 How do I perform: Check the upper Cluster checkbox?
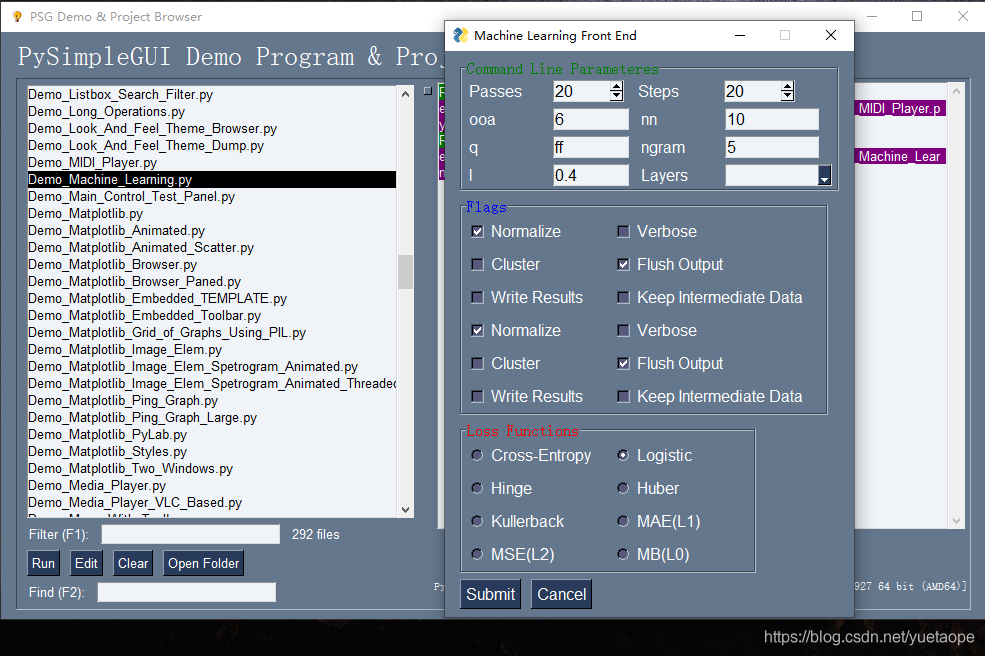(x=477, y=265)
